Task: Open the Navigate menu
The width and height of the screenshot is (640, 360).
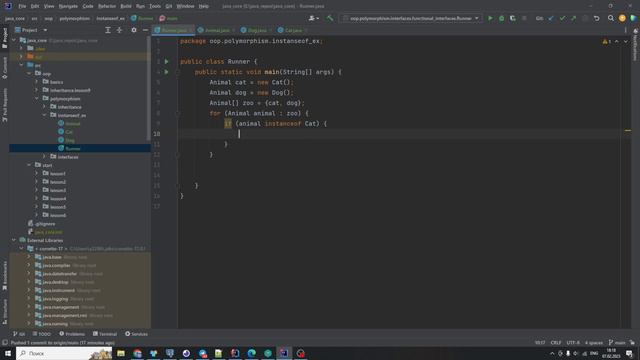Action: tap(68, 6)
